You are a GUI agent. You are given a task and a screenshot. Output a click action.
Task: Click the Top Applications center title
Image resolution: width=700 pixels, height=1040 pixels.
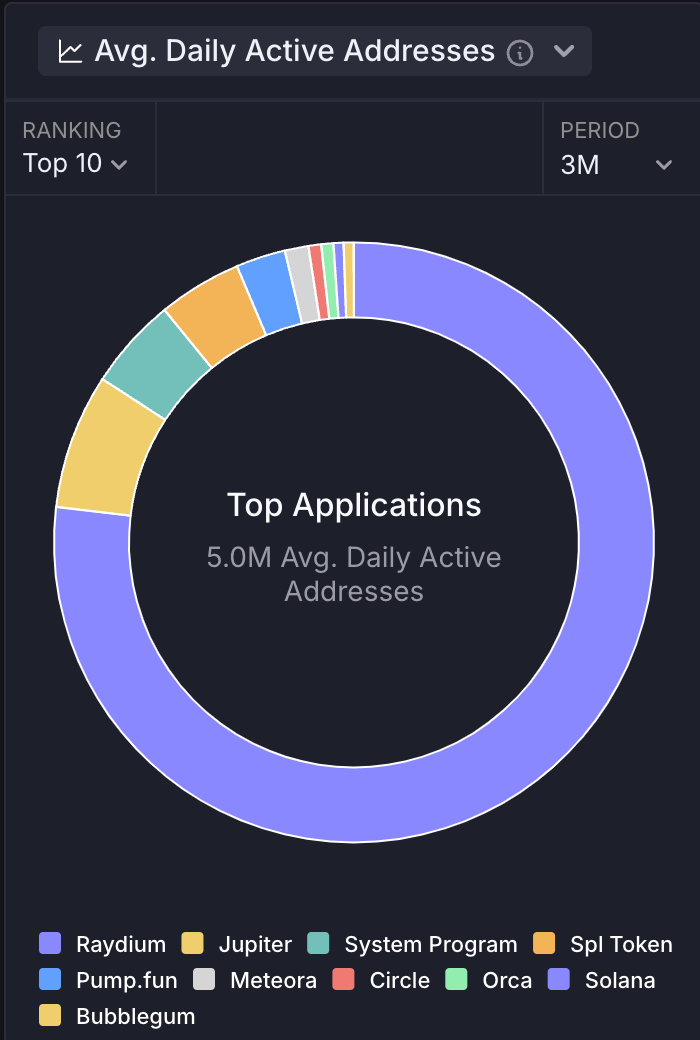click(x=354, y=505)
